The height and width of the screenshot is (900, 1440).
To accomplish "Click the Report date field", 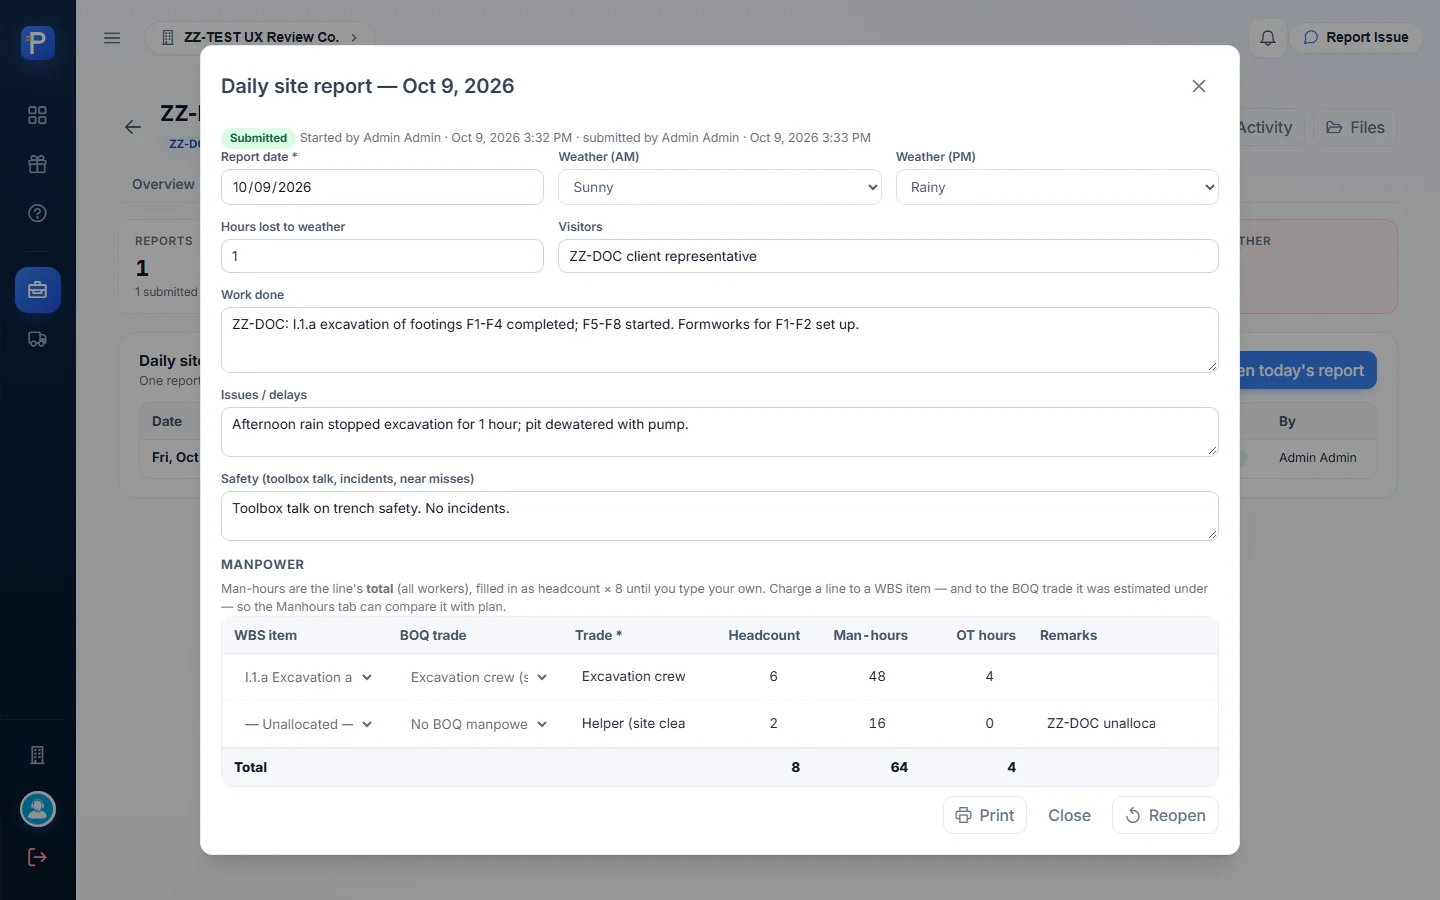I will pos(382,187).
